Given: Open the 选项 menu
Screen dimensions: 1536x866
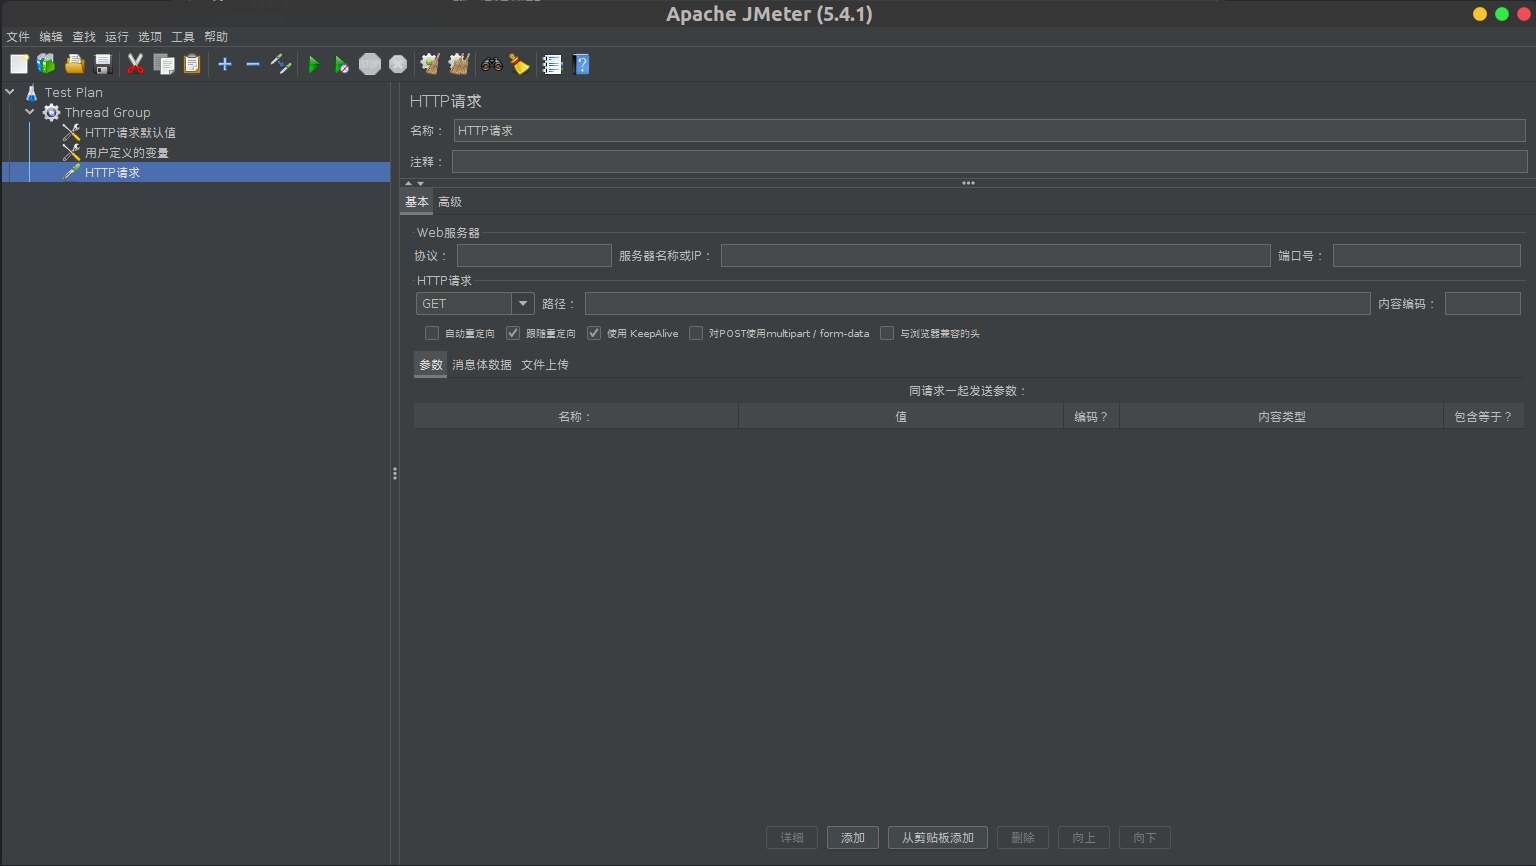Looking at the screenshot, I should click(150, 36).
